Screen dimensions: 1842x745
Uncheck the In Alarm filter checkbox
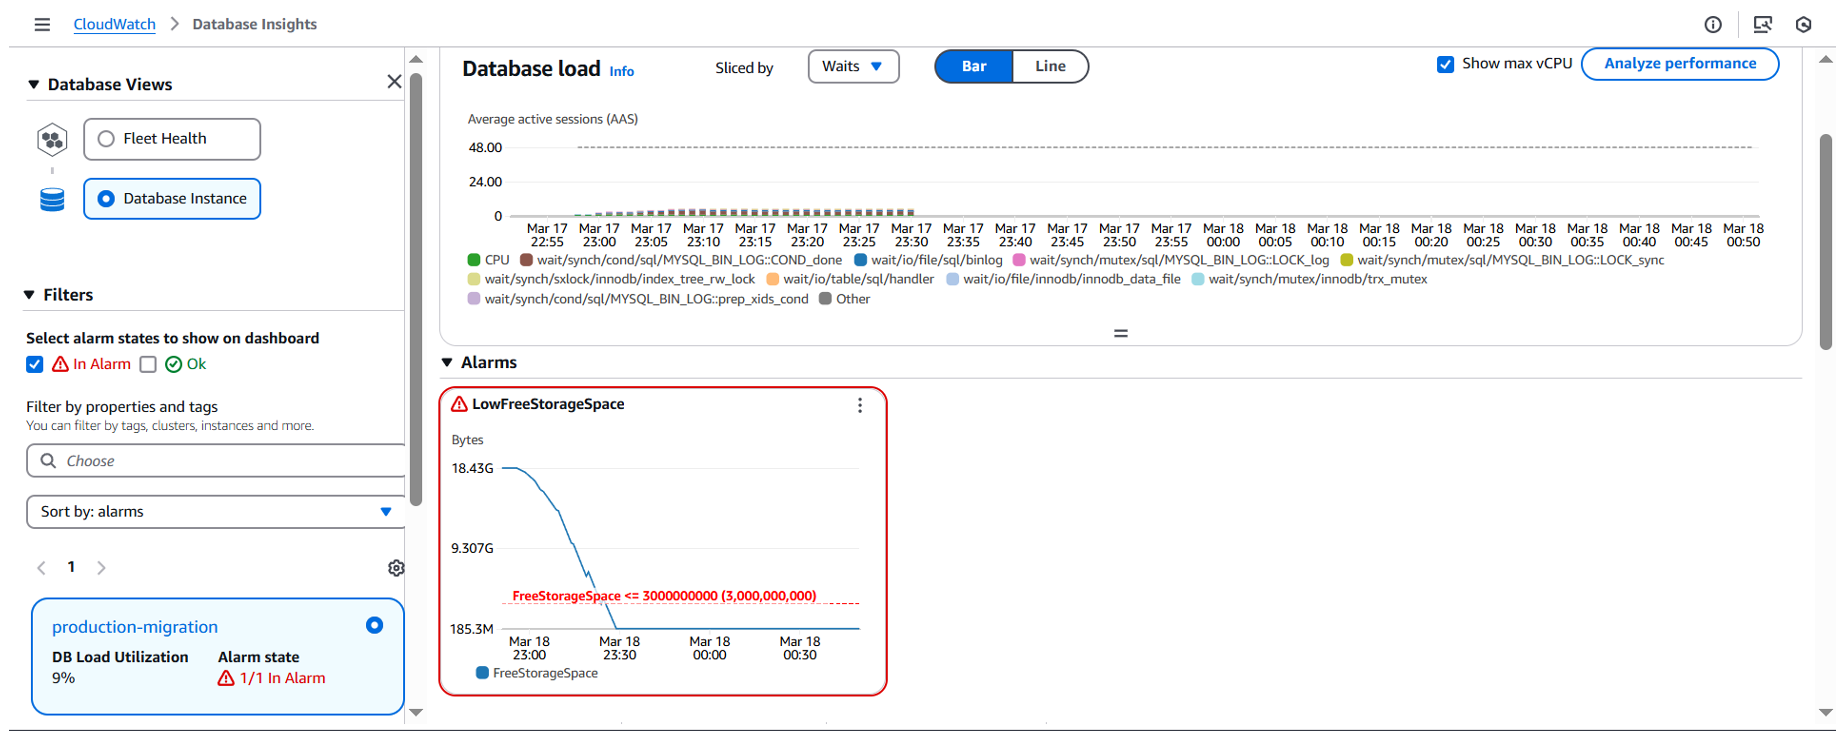(x=35, y=364)
